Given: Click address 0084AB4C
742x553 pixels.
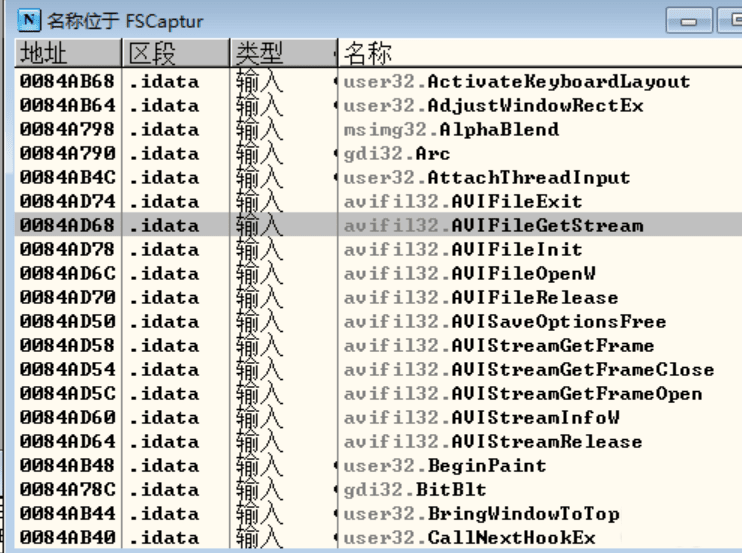Looking at the screenshot, I should coord(67,178).
